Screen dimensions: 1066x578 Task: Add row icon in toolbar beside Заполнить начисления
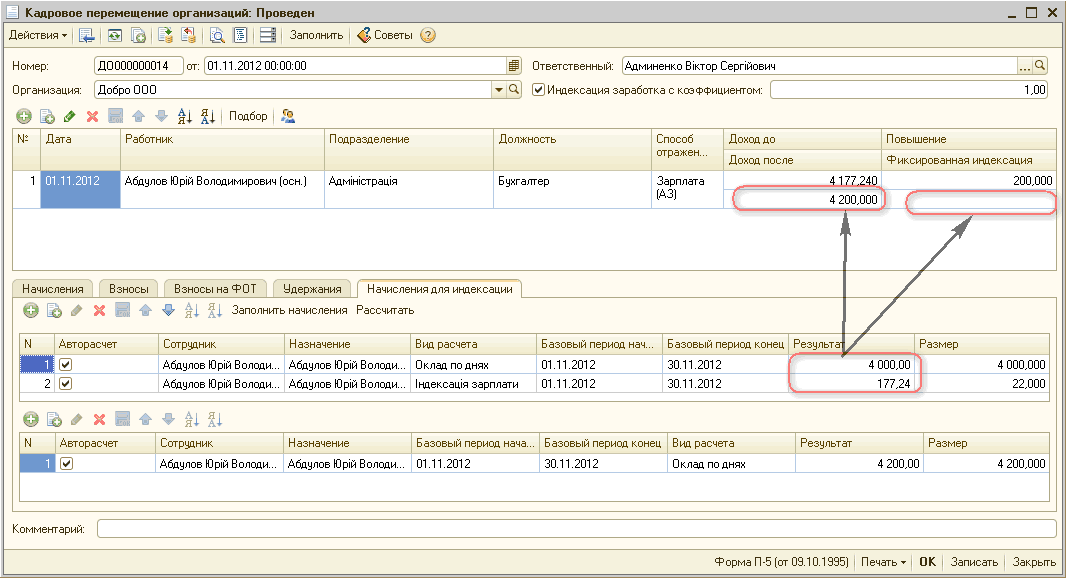[x=31, y=311]
